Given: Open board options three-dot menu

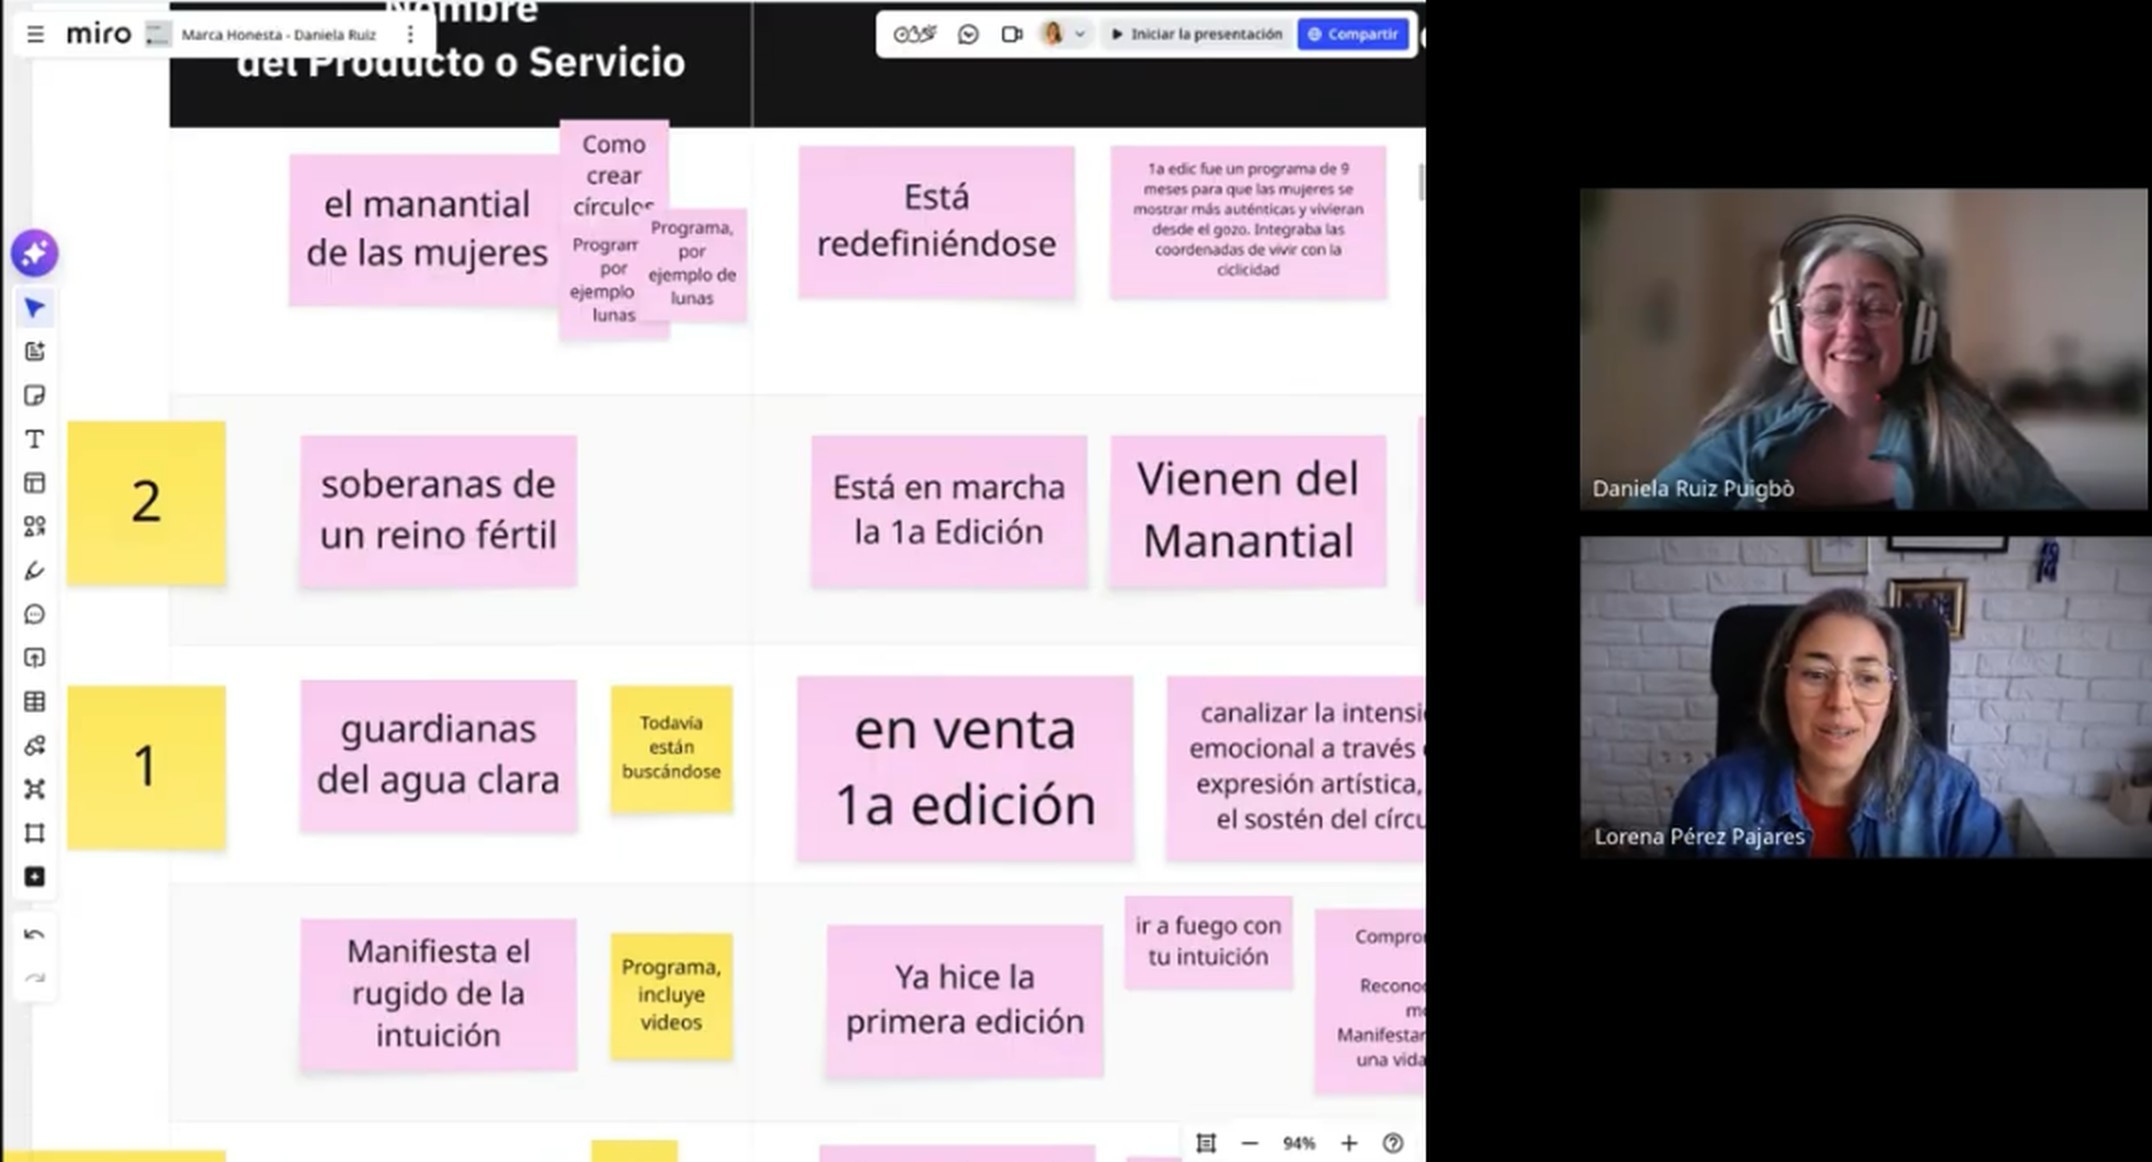Looking at the screenshot, I should coord(410,35).
